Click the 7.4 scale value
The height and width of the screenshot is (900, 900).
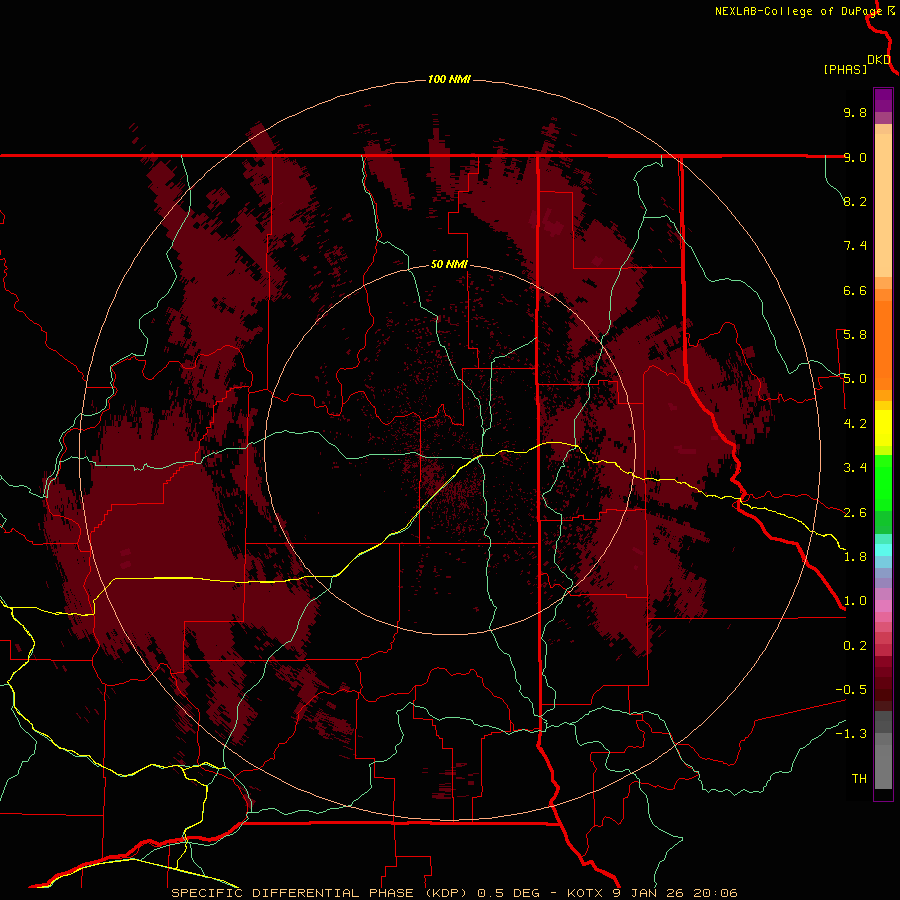click(855, 246)
